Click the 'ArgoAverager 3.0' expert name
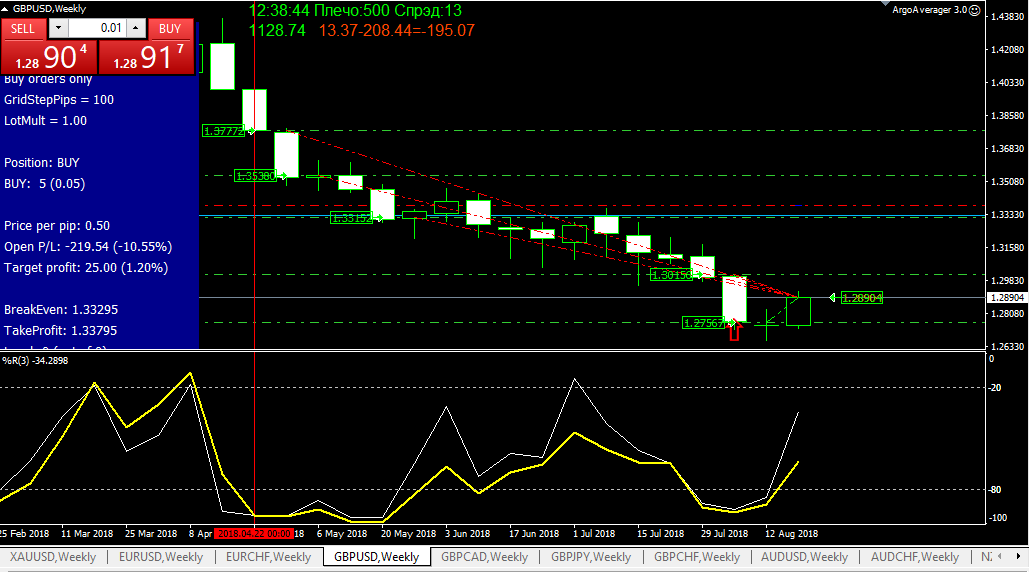The width and height of the screenshot is (1029, 572). tap(930, 10)
